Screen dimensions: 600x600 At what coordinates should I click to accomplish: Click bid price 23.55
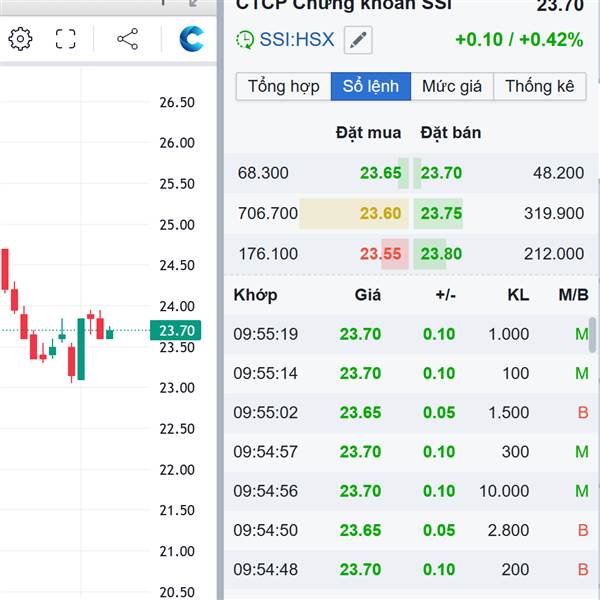pyautogui.click(x=380, y=254)
